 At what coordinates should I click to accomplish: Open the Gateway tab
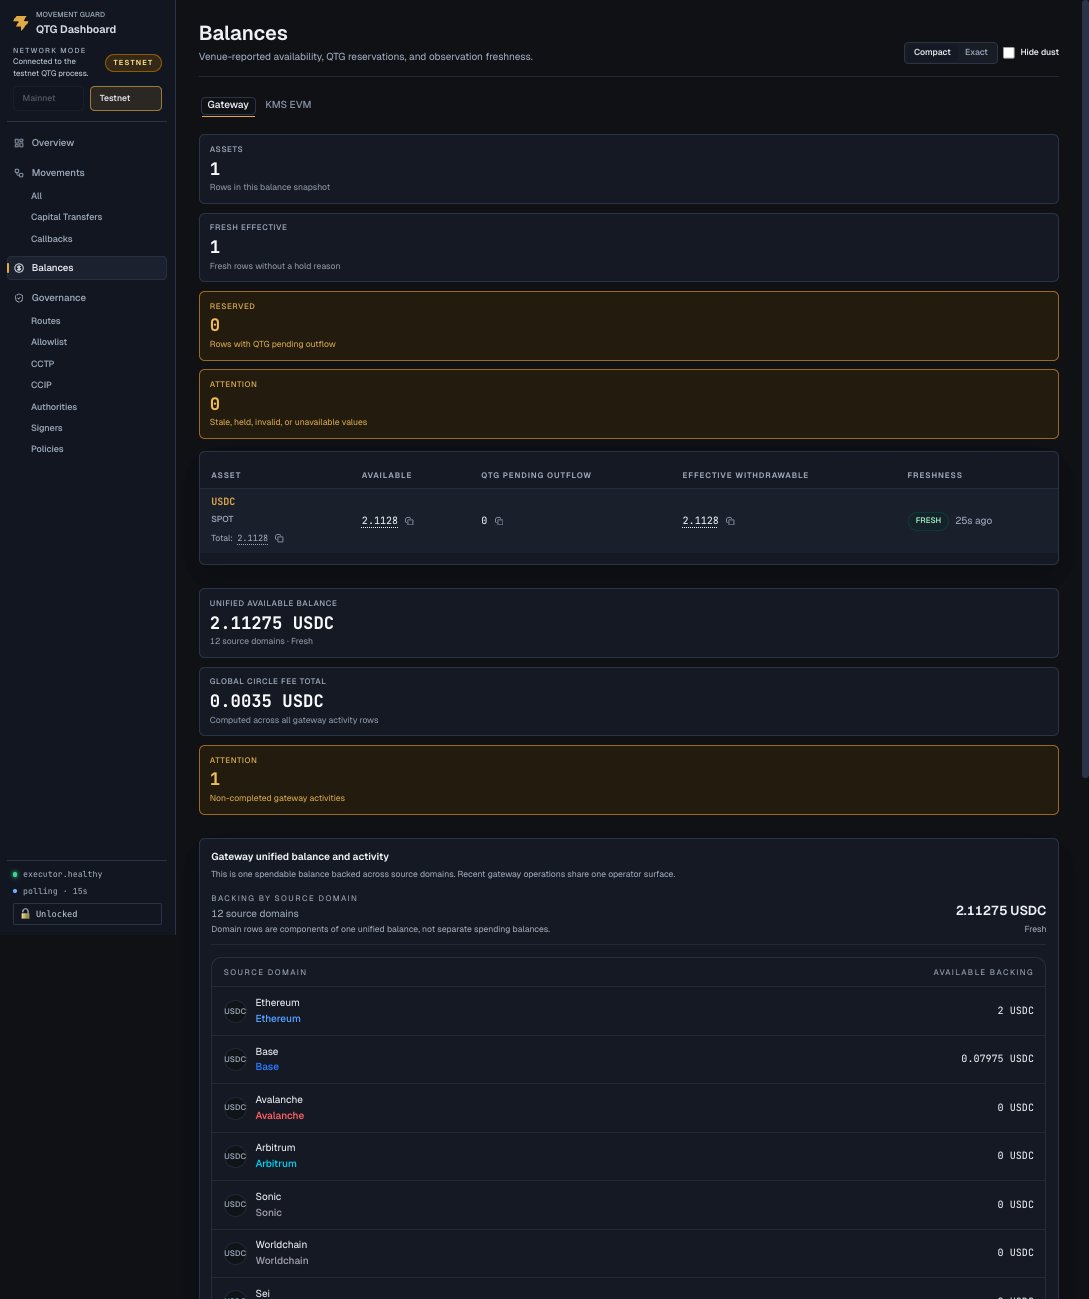coord(228,105)
